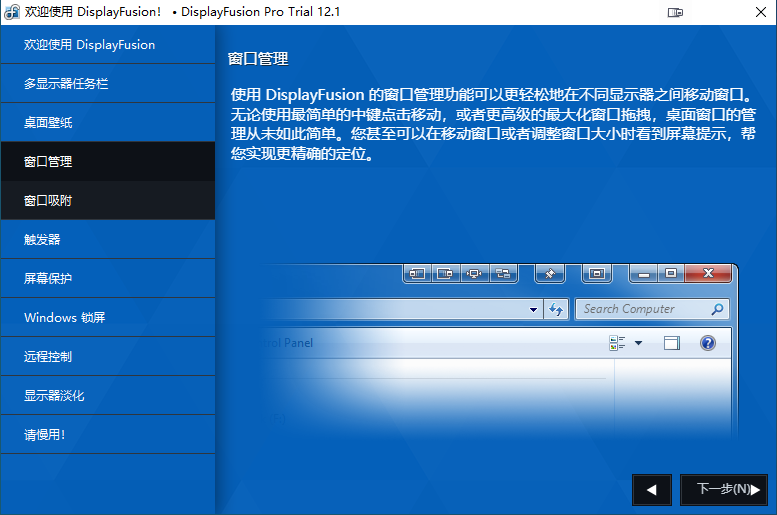Select Windows 锁屏 sidebar entry
This screenshot has width=777, height=515.
pos(108,317)
